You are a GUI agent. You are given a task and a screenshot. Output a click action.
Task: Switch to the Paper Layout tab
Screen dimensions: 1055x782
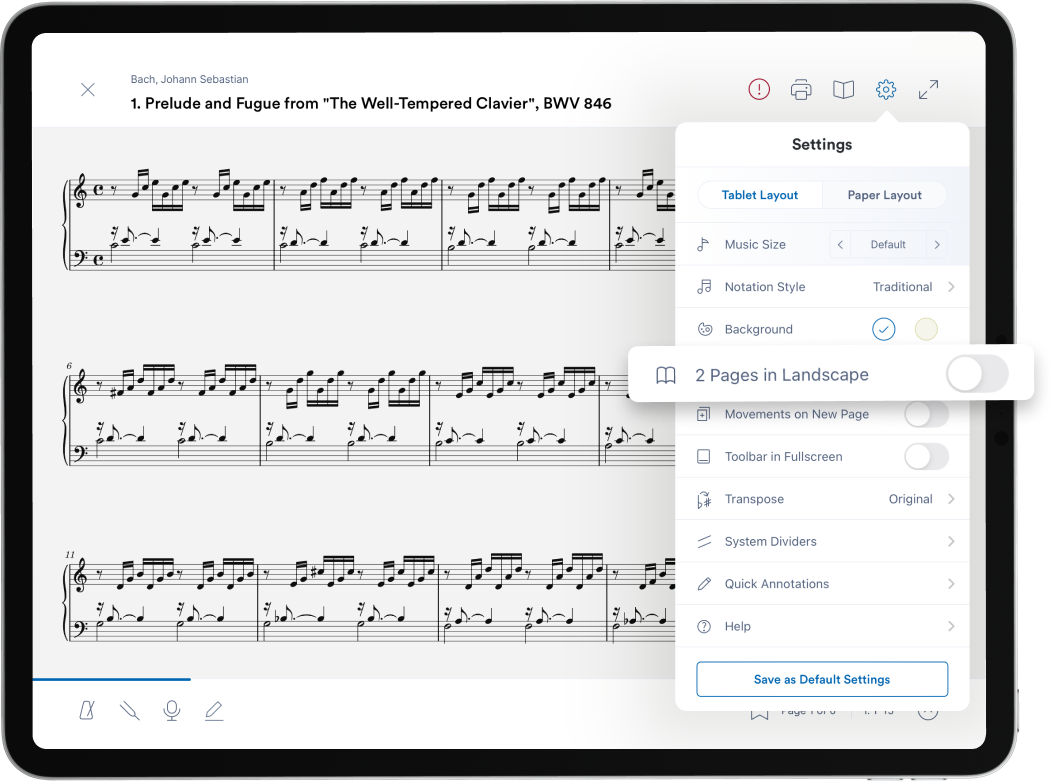[884, 195]
